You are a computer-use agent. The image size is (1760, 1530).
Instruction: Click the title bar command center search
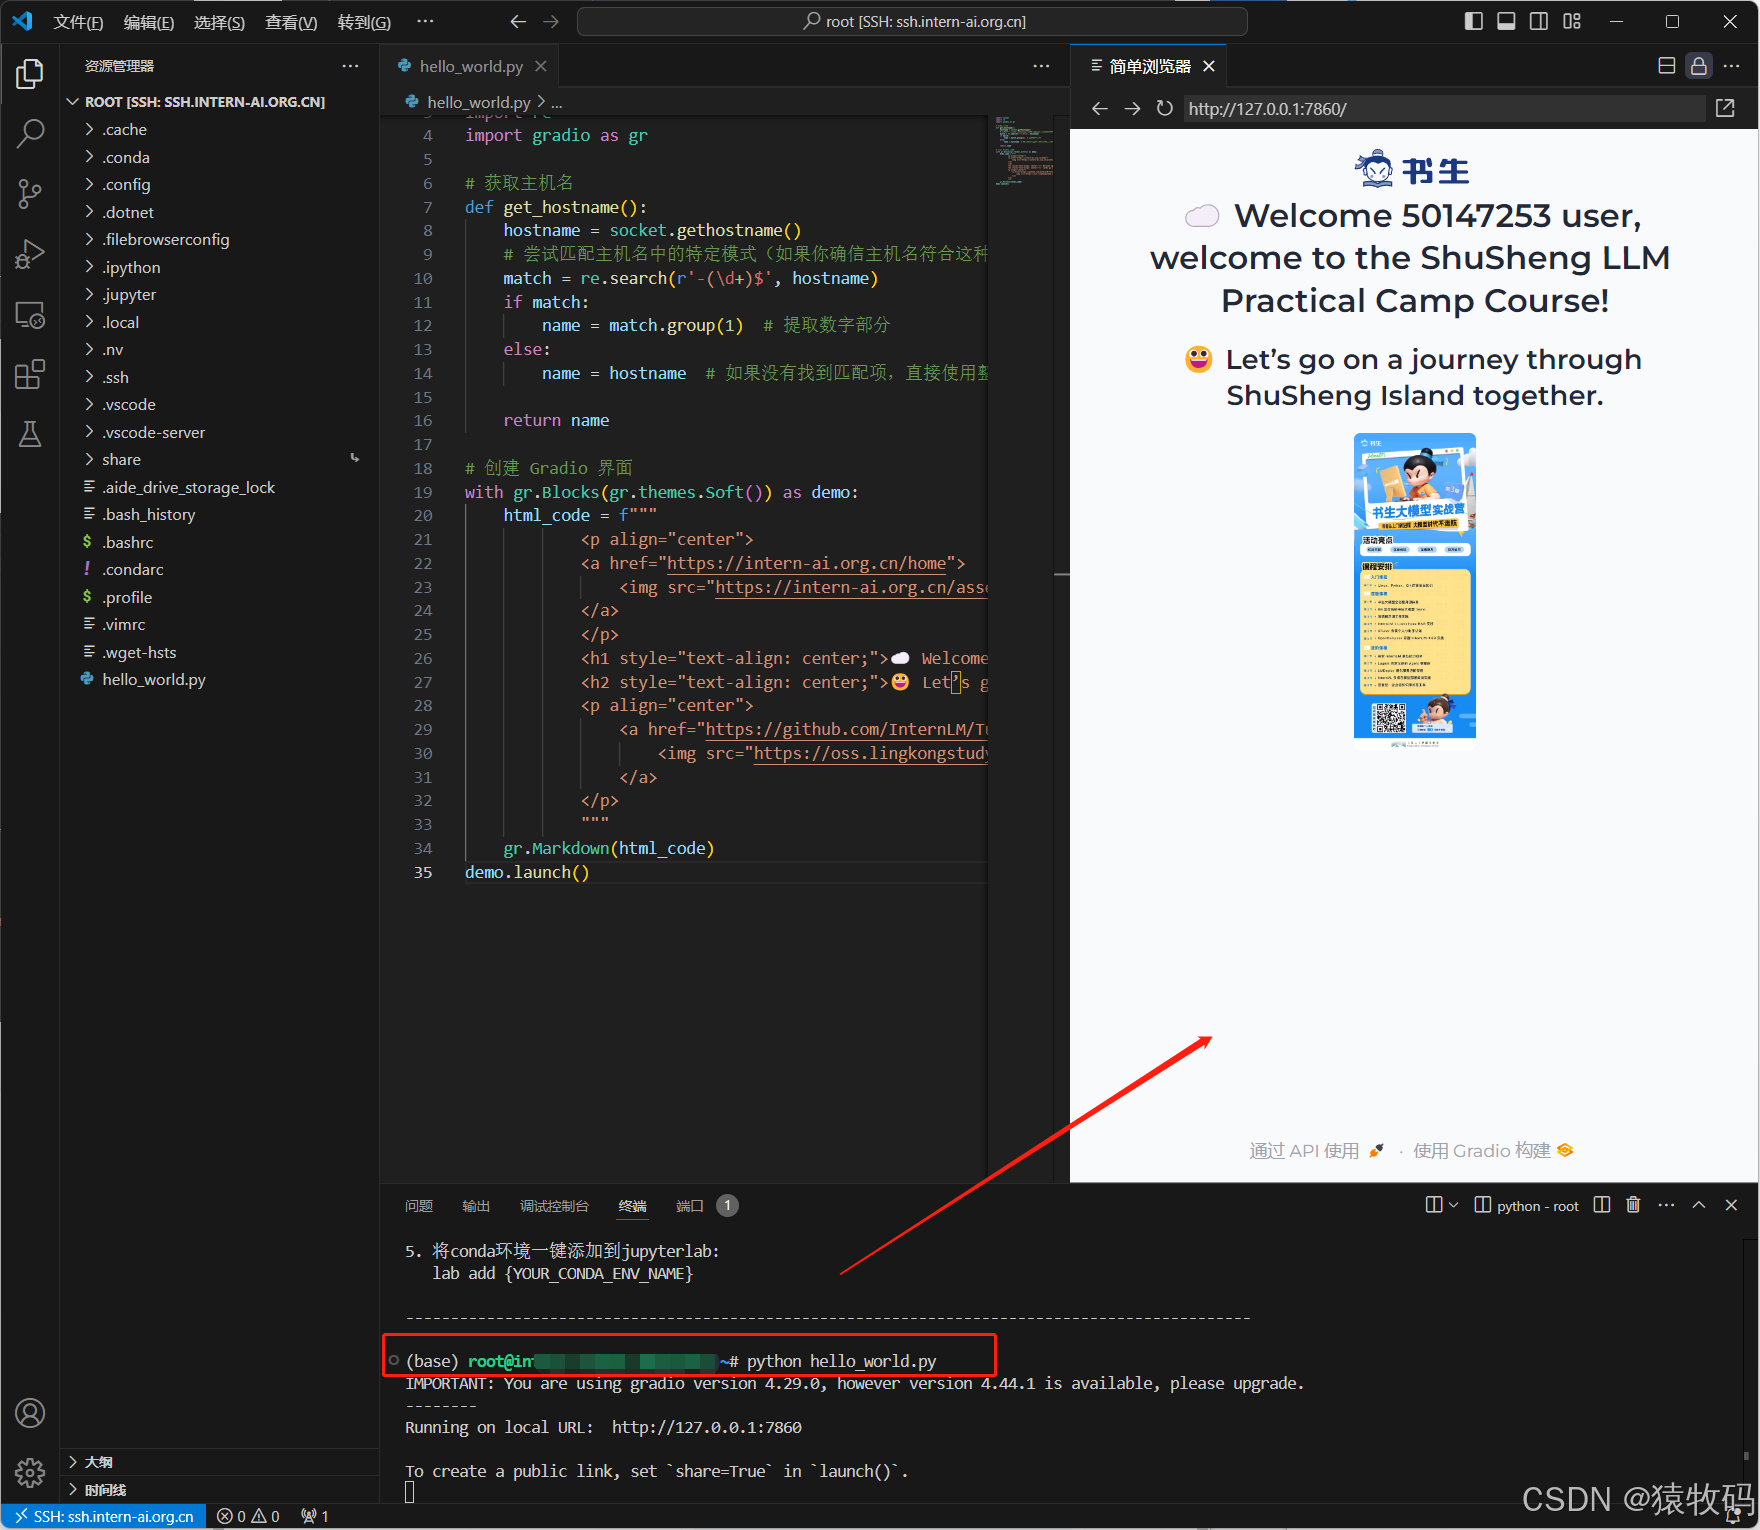pyautogui.click(x=912, y=21)
